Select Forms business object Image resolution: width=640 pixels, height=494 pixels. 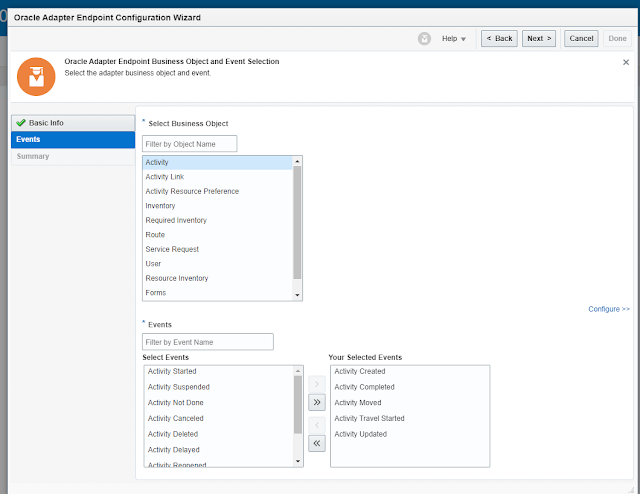coord(218,293)
